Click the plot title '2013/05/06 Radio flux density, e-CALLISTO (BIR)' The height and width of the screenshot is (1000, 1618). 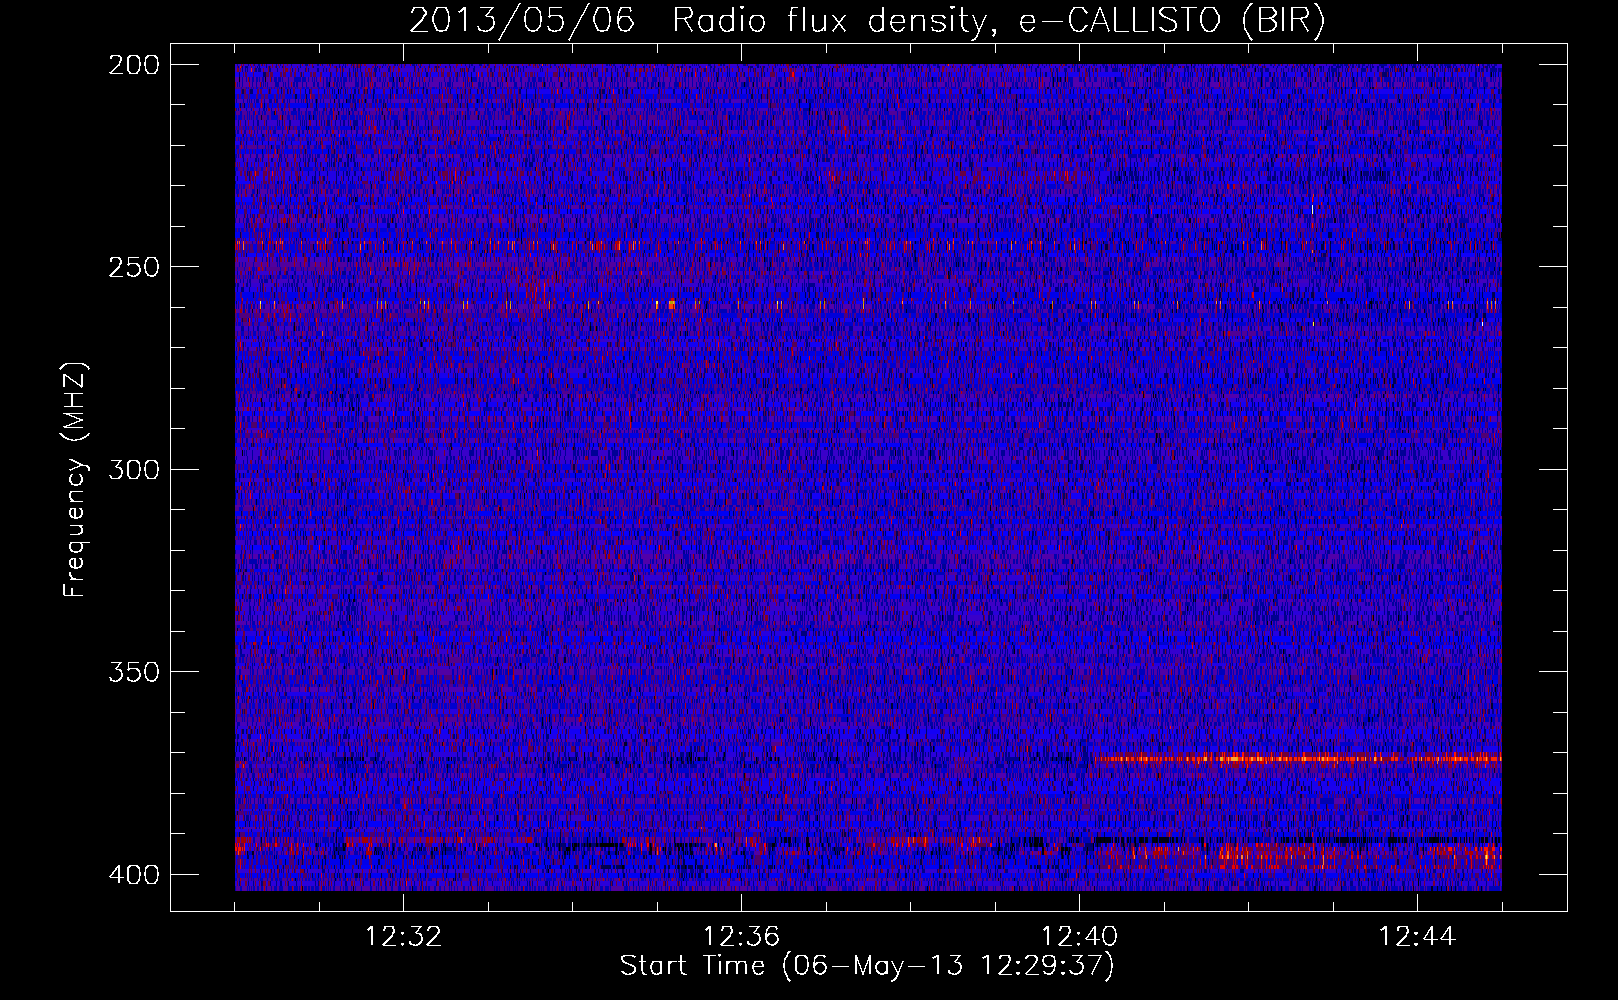coord(867,20)
